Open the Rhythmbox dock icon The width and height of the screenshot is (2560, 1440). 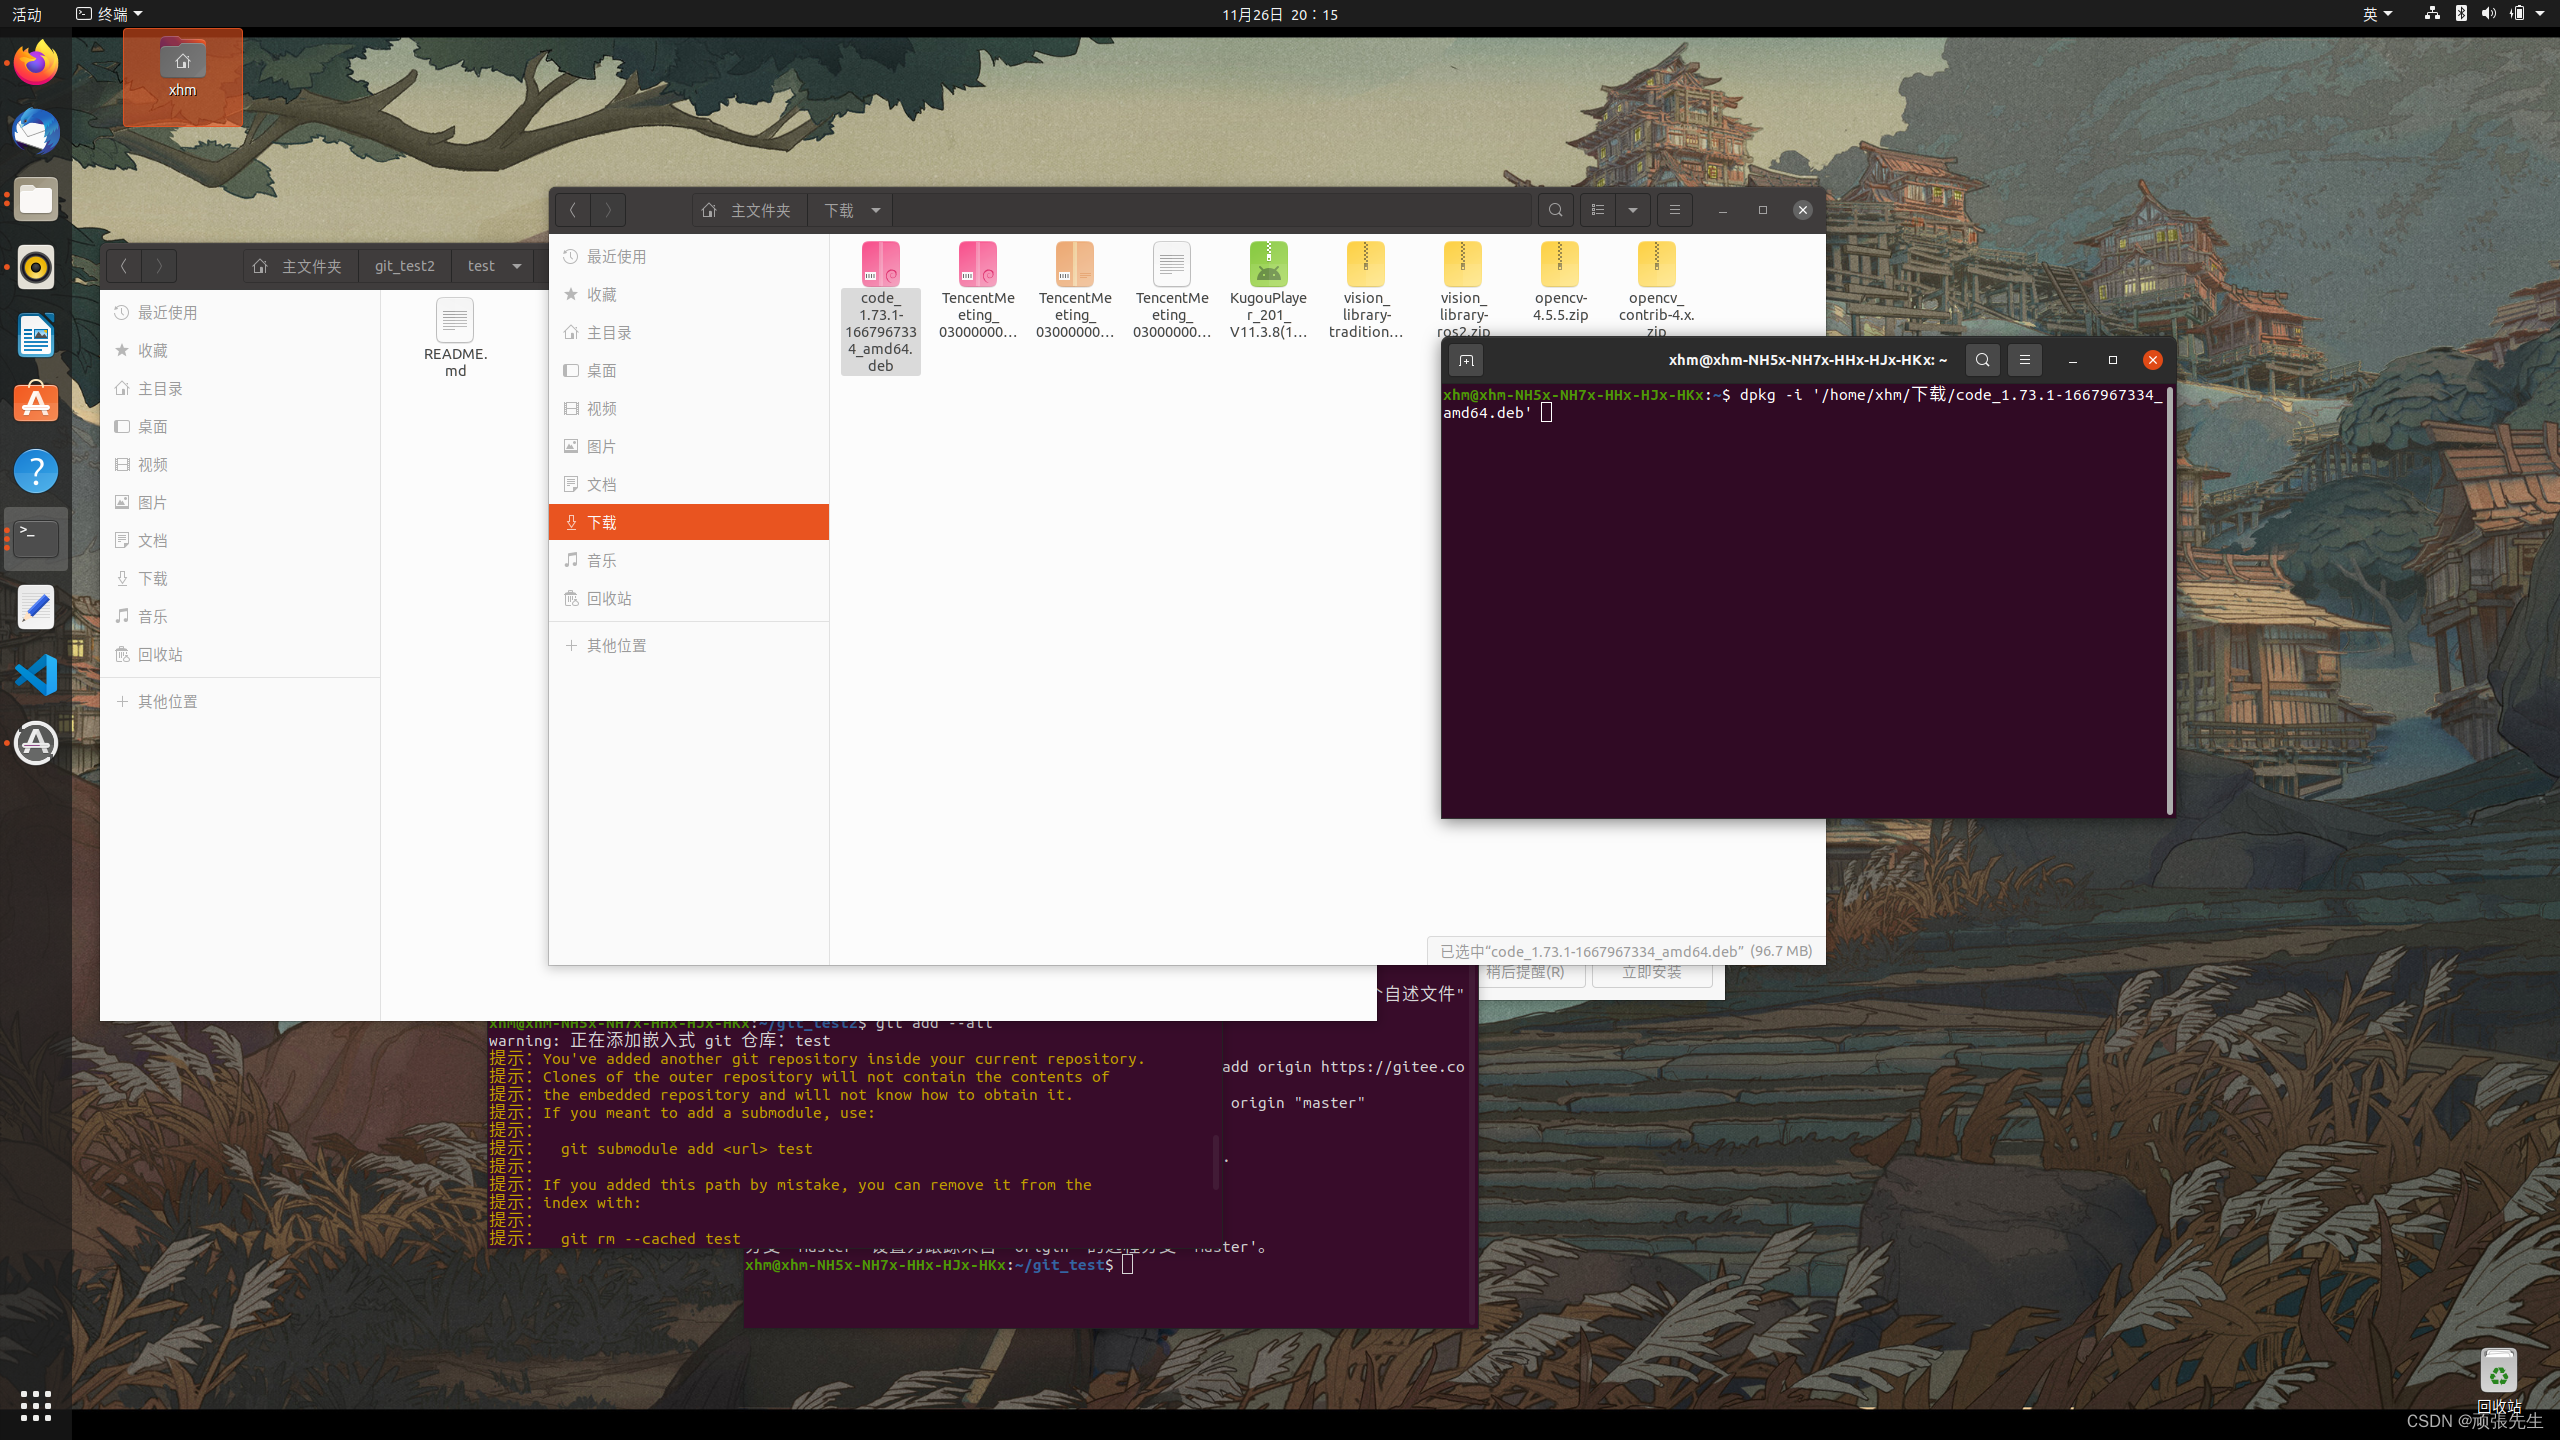(x=36, y=267)
